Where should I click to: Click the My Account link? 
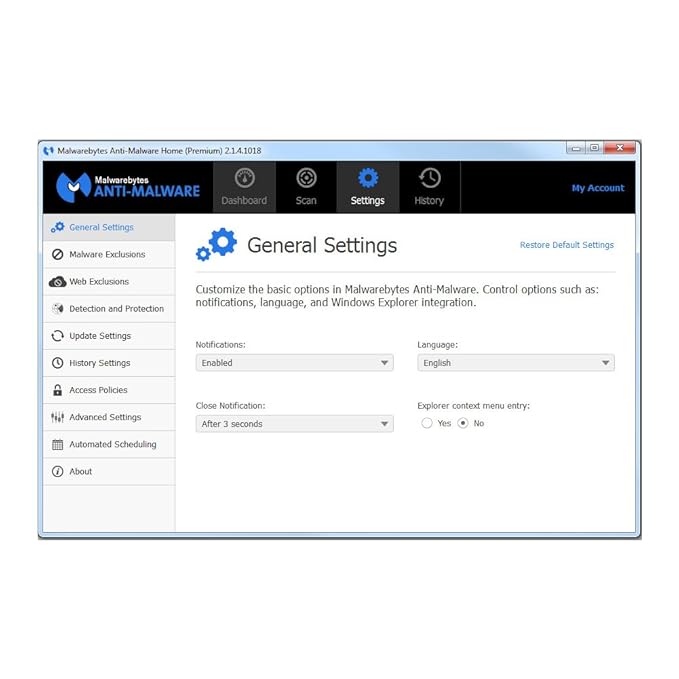tap(598, 188)
